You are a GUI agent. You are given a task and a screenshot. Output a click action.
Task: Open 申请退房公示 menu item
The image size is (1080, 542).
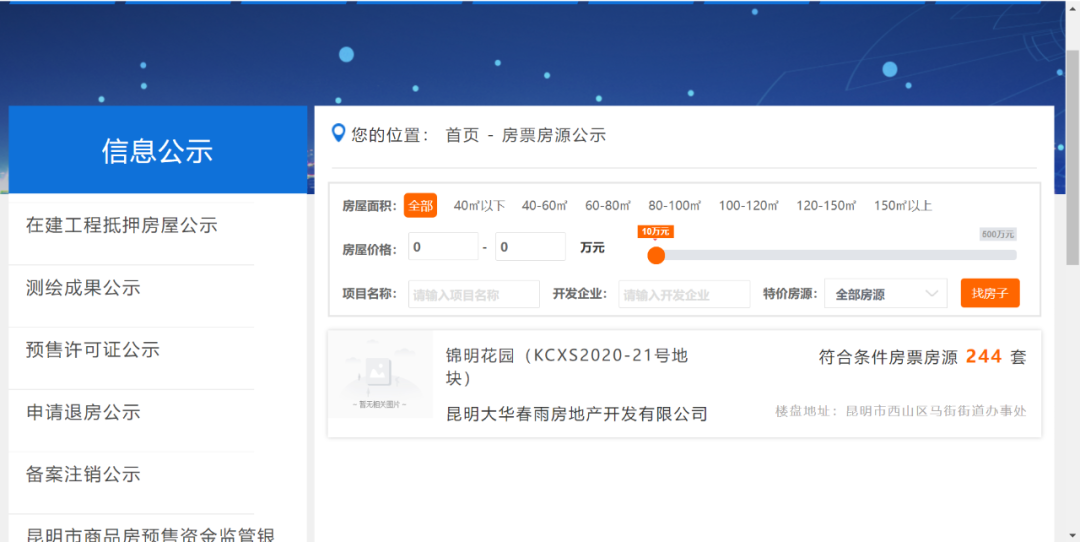click(83, 412)
